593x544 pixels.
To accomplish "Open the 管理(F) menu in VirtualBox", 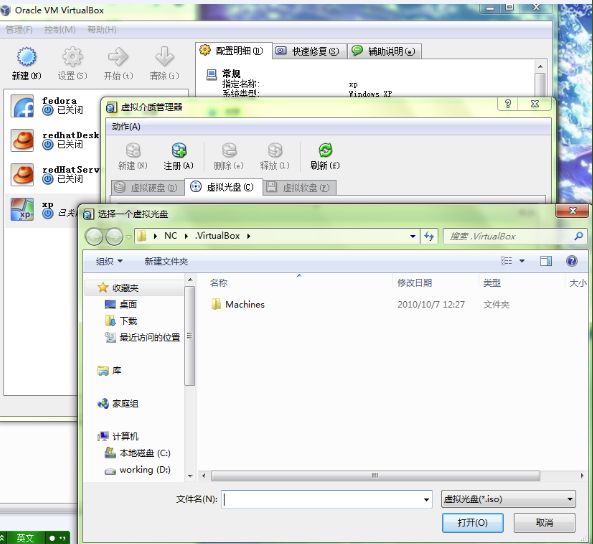I will (x=19, y=30).
